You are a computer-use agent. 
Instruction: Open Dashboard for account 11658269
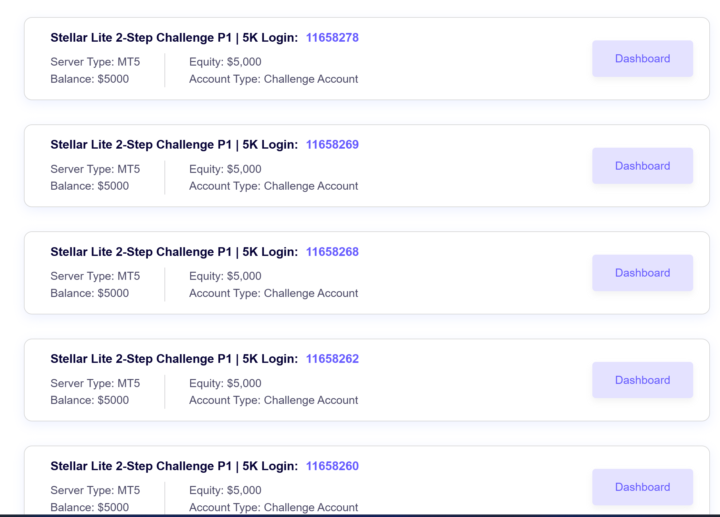pos(642,166)
